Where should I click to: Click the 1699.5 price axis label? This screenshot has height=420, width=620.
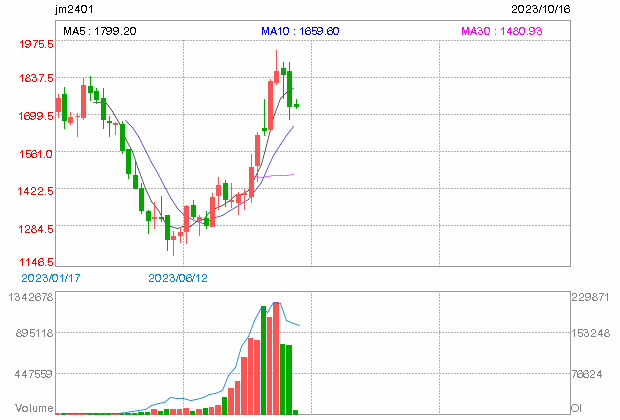click(36, 116)
